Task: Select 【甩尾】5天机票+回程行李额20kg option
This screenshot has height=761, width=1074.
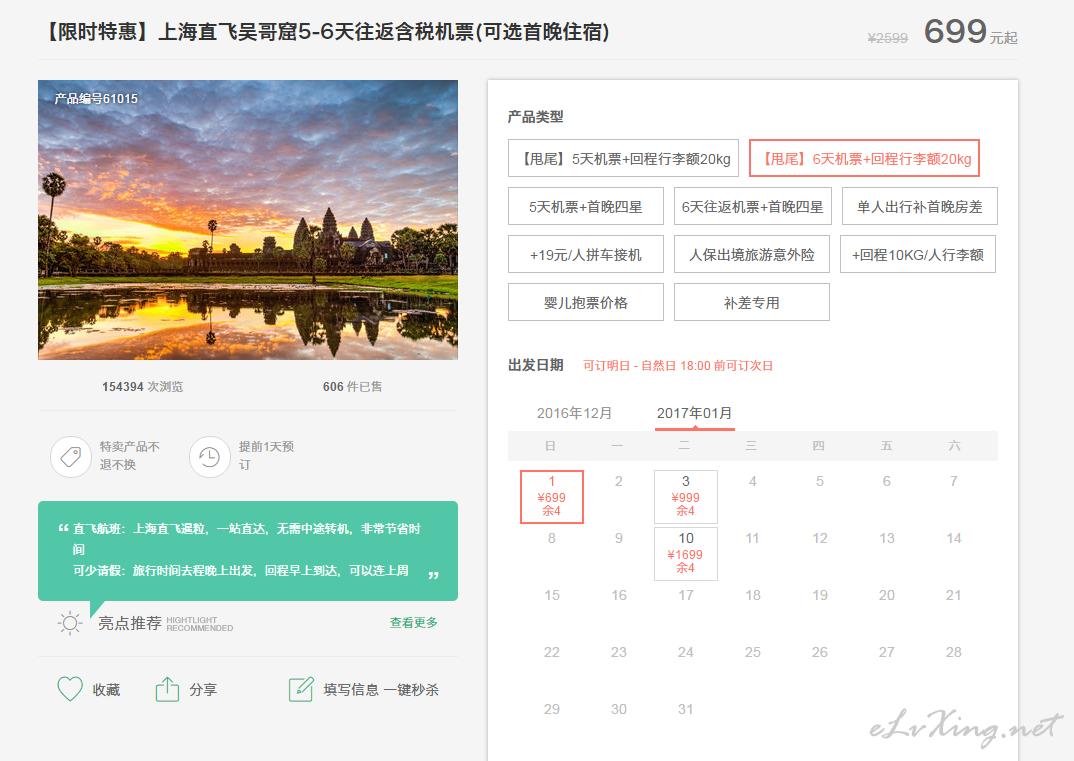Action: [x=623, y=158]
